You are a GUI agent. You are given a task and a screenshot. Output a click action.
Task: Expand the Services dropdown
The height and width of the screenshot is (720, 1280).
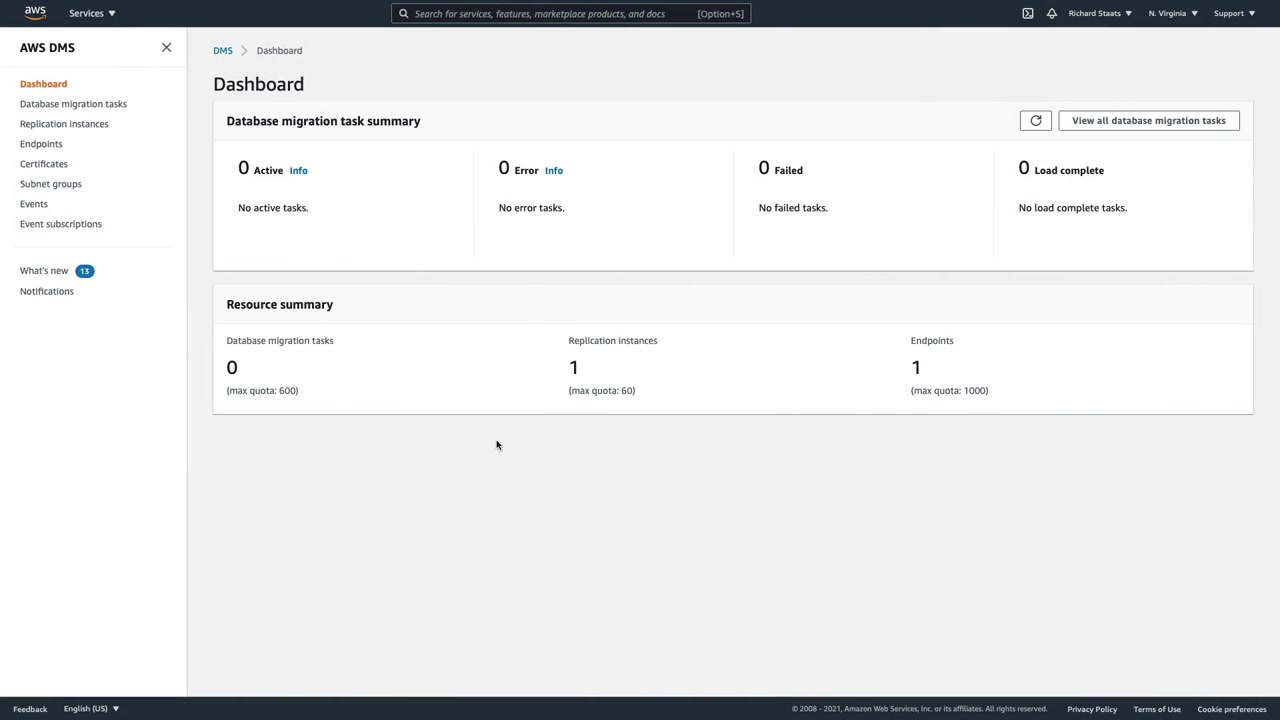click(x=92, y=13)
